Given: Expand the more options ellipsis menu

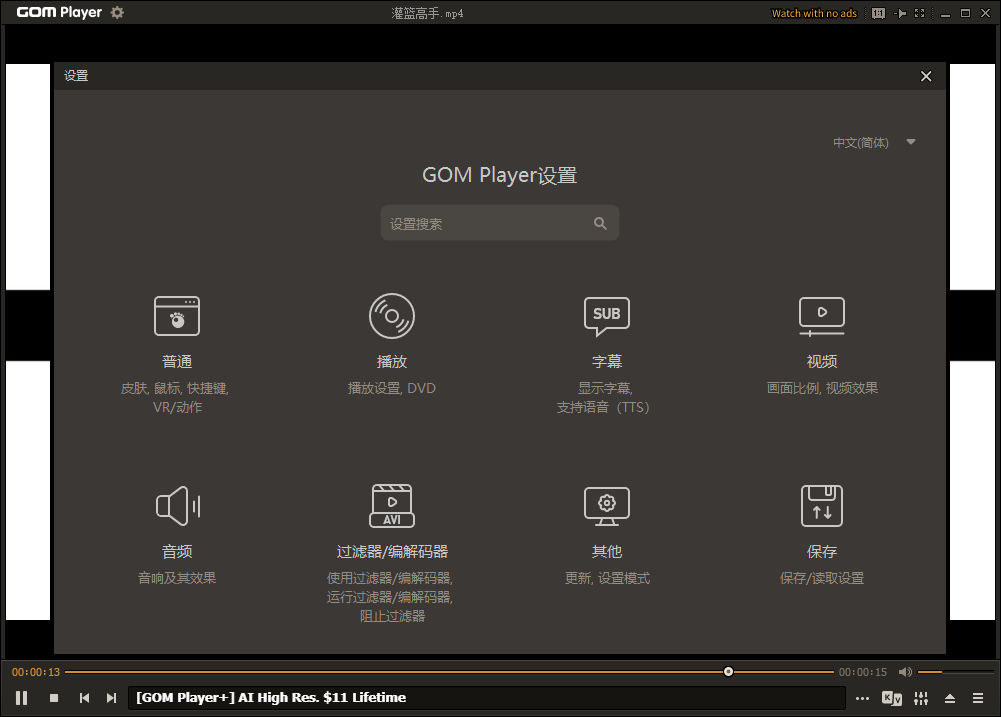Looking at the screenshot, I should pyautogui.click(x=862, y=697).
